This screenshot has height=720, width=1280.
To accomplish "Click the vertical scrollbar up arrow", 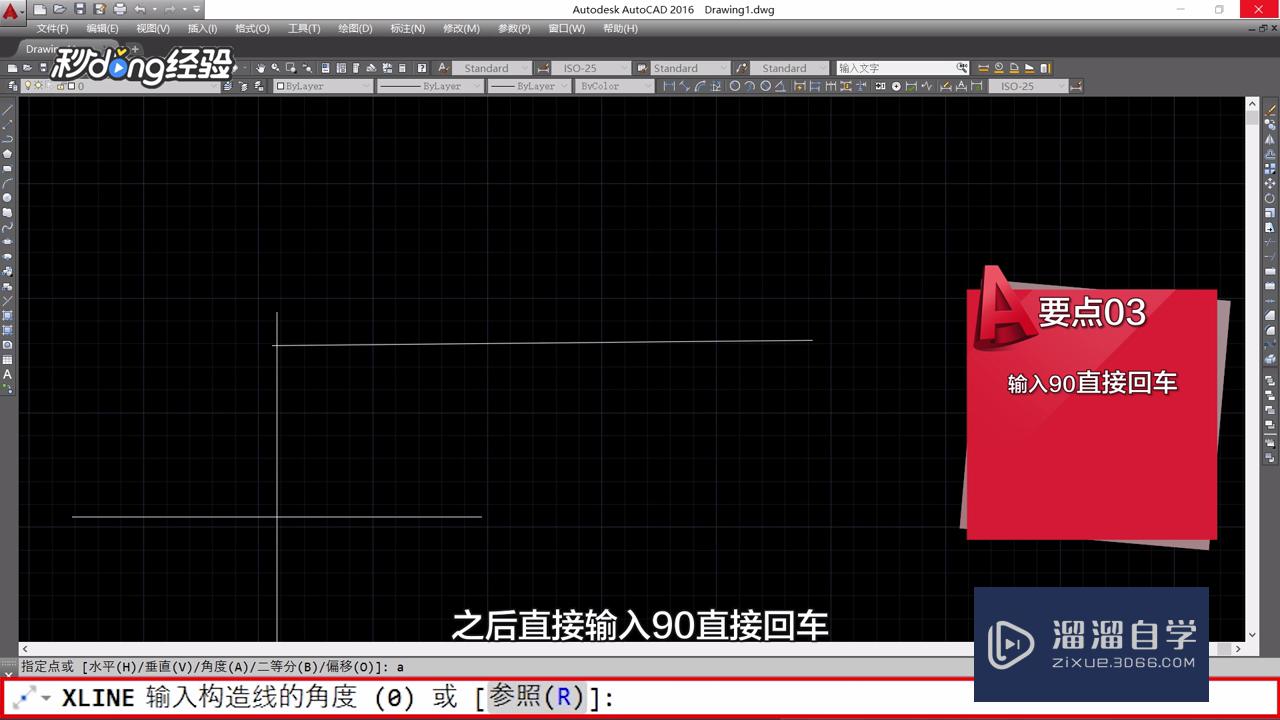I will click(1252, 103).
